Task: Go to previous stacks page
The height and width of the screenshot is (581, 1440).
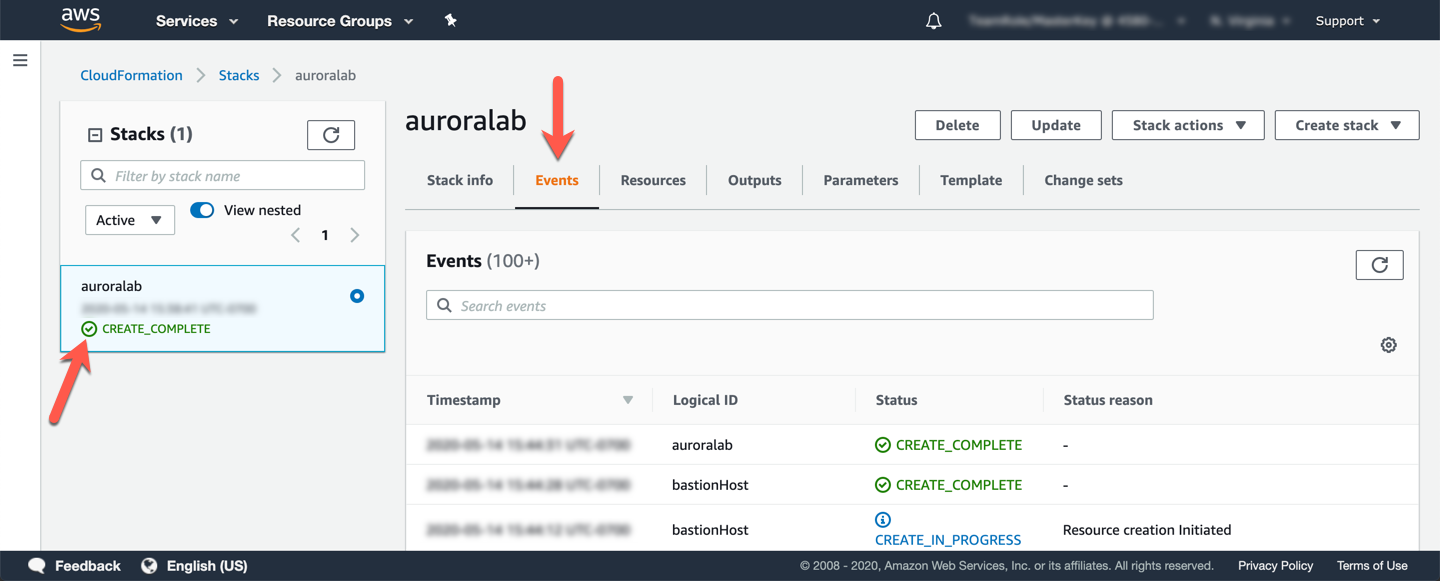Action: click(x=296, y=235)
